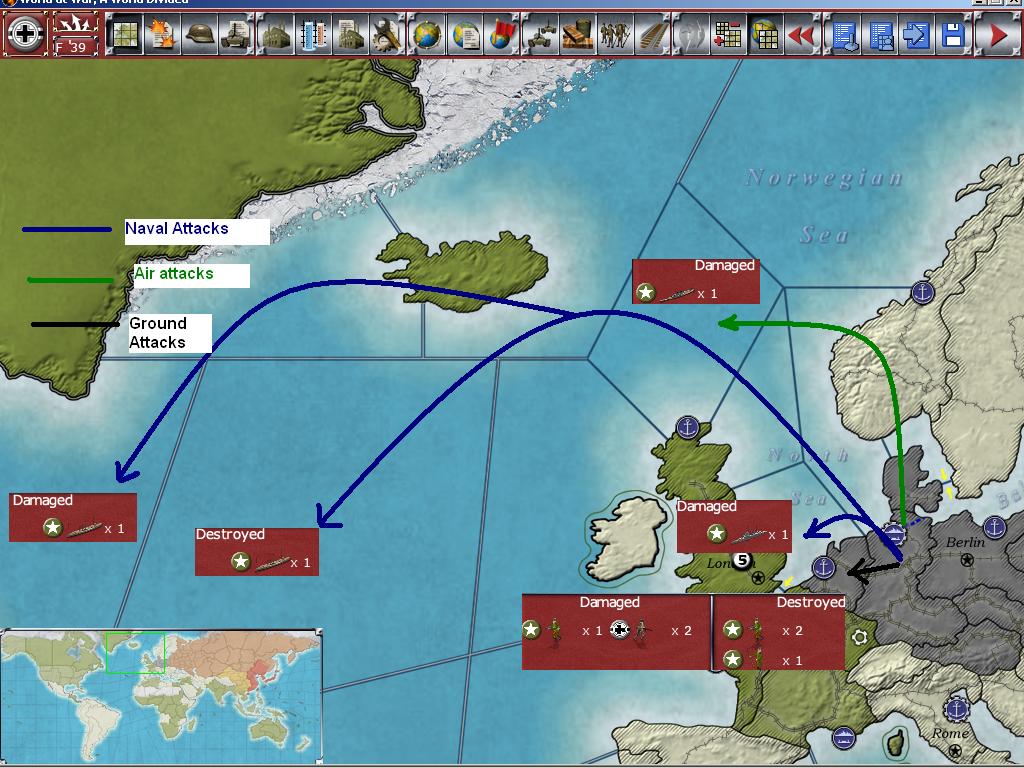1024x768 pixels.
Task: Click the tanks units toolbar icon
Action: 539,34
